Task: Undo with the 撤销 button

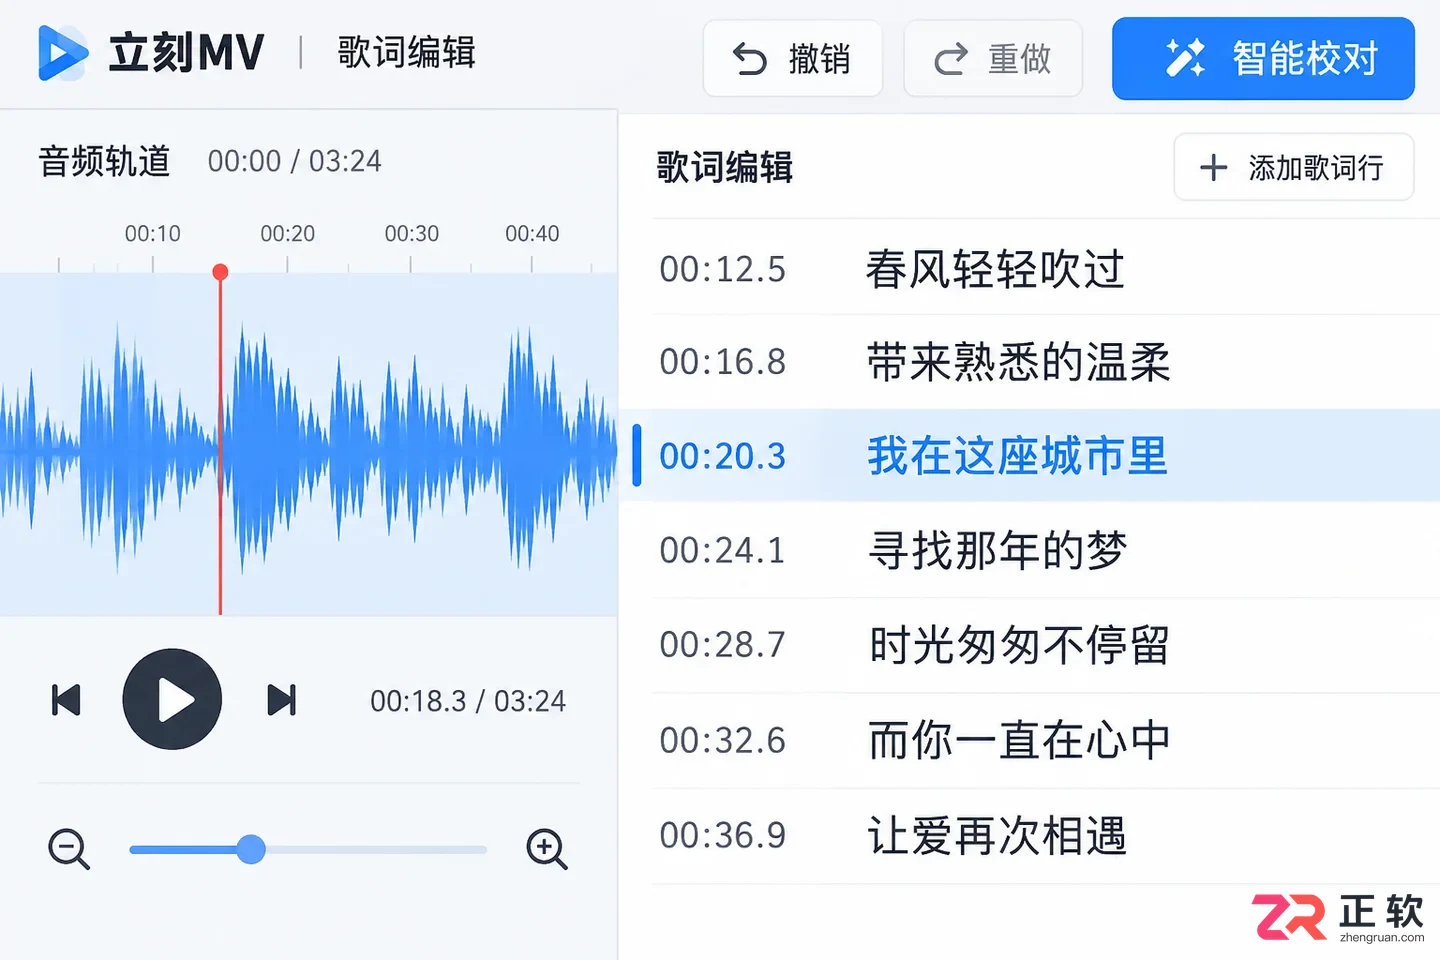Action: [x=792, y=59]
